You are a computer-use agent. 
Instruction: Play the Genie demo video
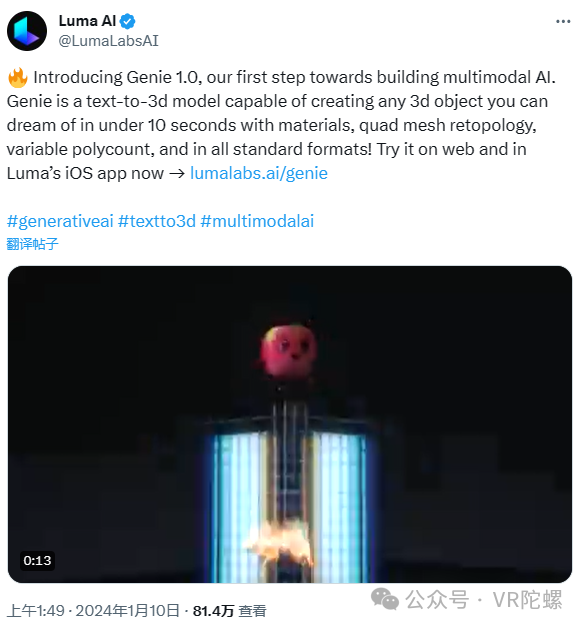tap(290, 424)
